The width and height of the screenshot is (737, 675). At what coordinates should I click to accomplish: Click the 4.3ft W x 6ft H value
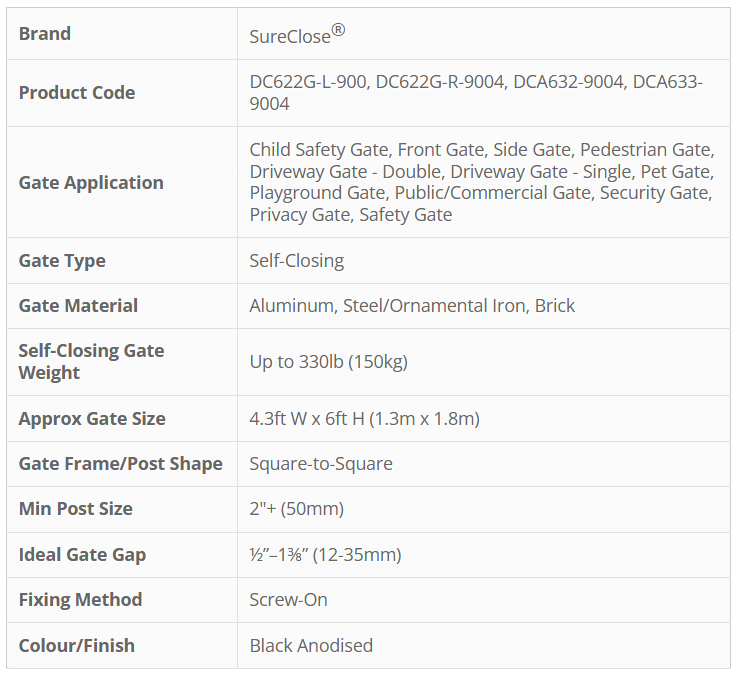coord(364,418)
